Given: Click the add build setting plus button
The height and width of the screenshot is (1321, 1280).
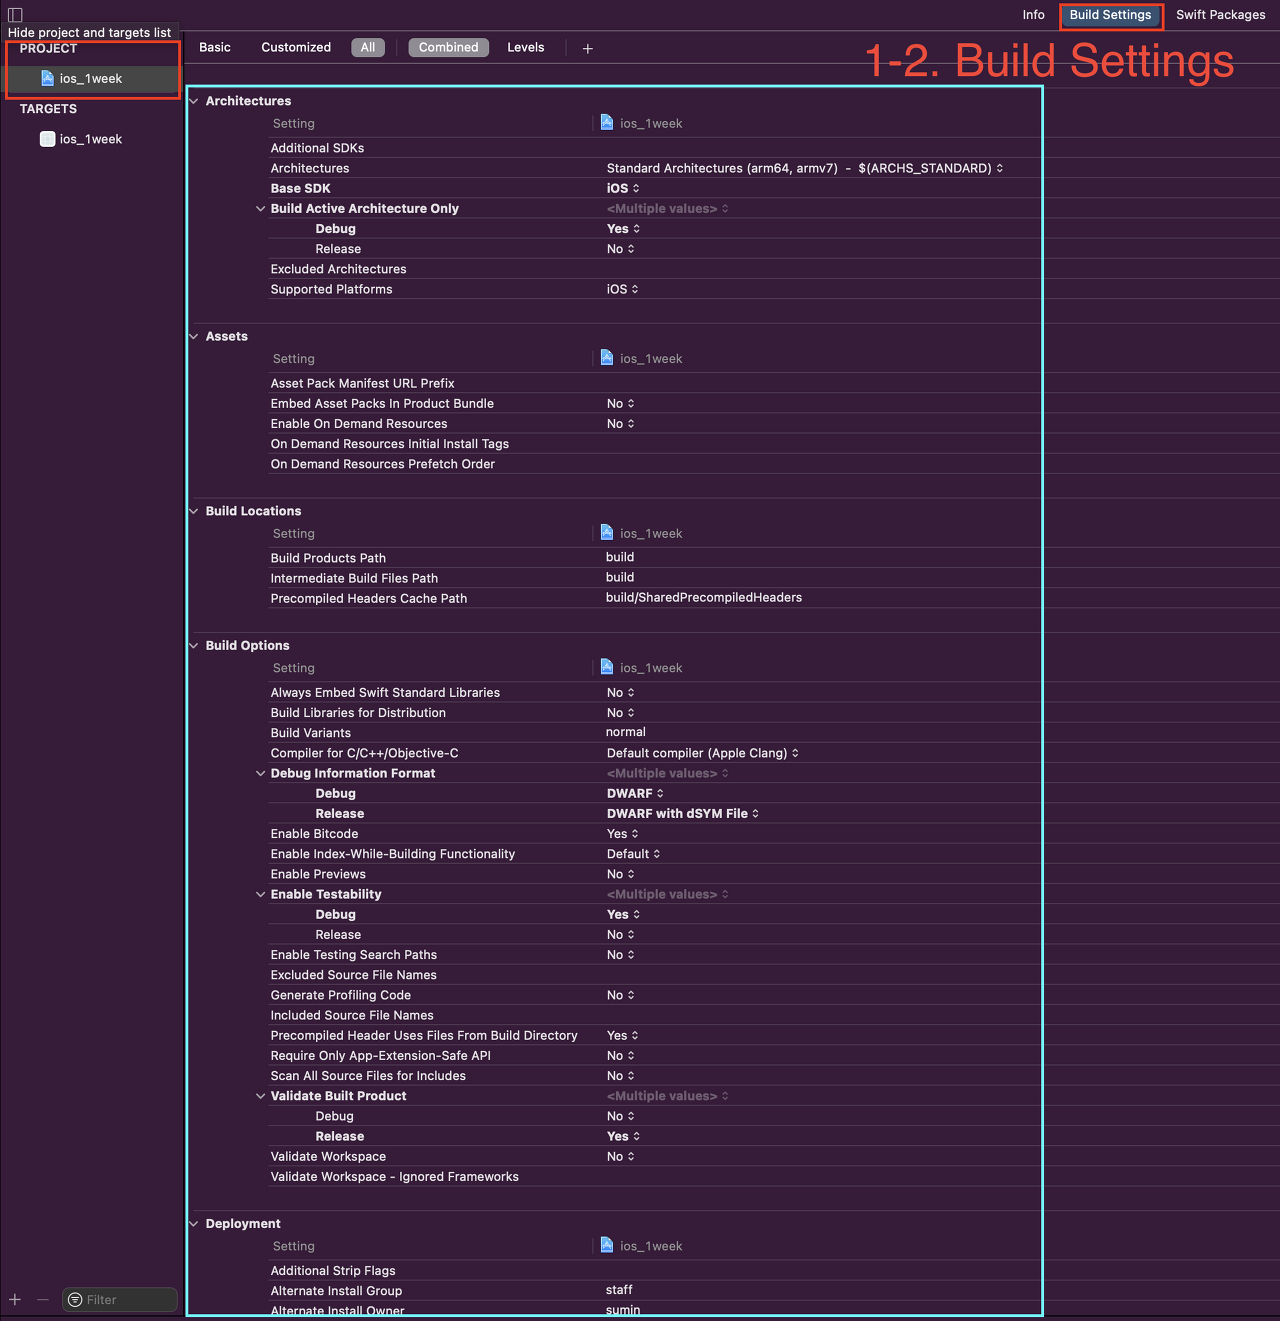Looking at the screenshot, I should (588, 48).
